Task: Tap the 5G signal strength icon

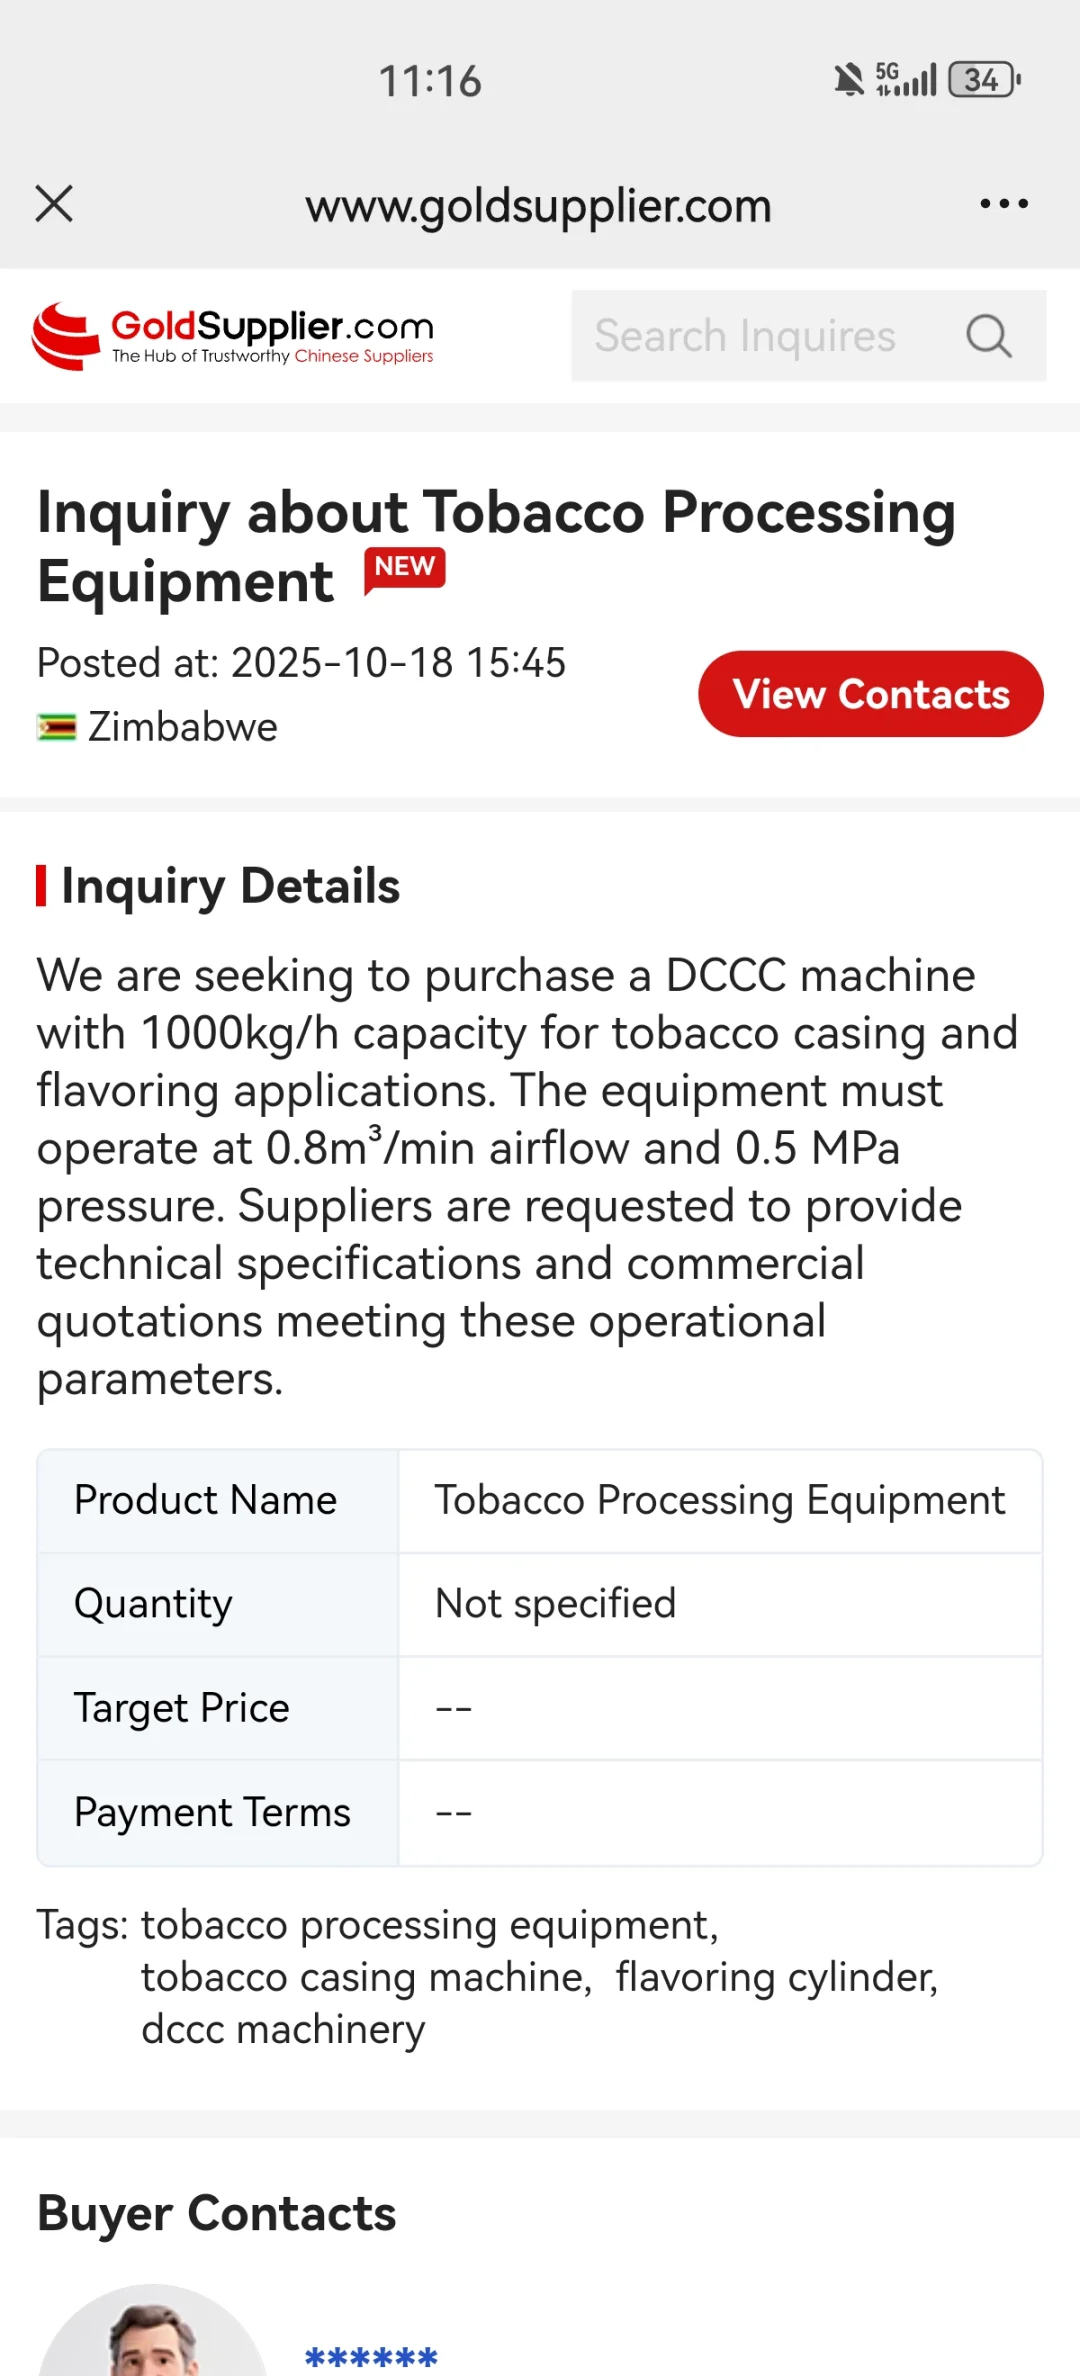Action: coord(906,79)
